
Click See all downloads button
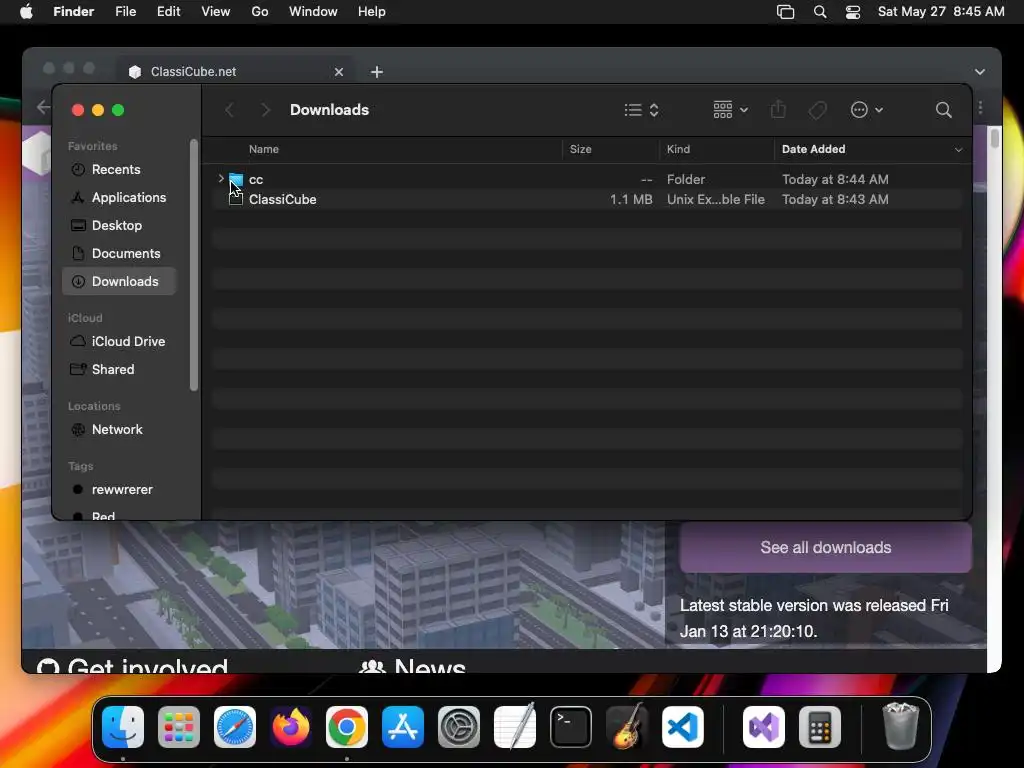(825, 547)
